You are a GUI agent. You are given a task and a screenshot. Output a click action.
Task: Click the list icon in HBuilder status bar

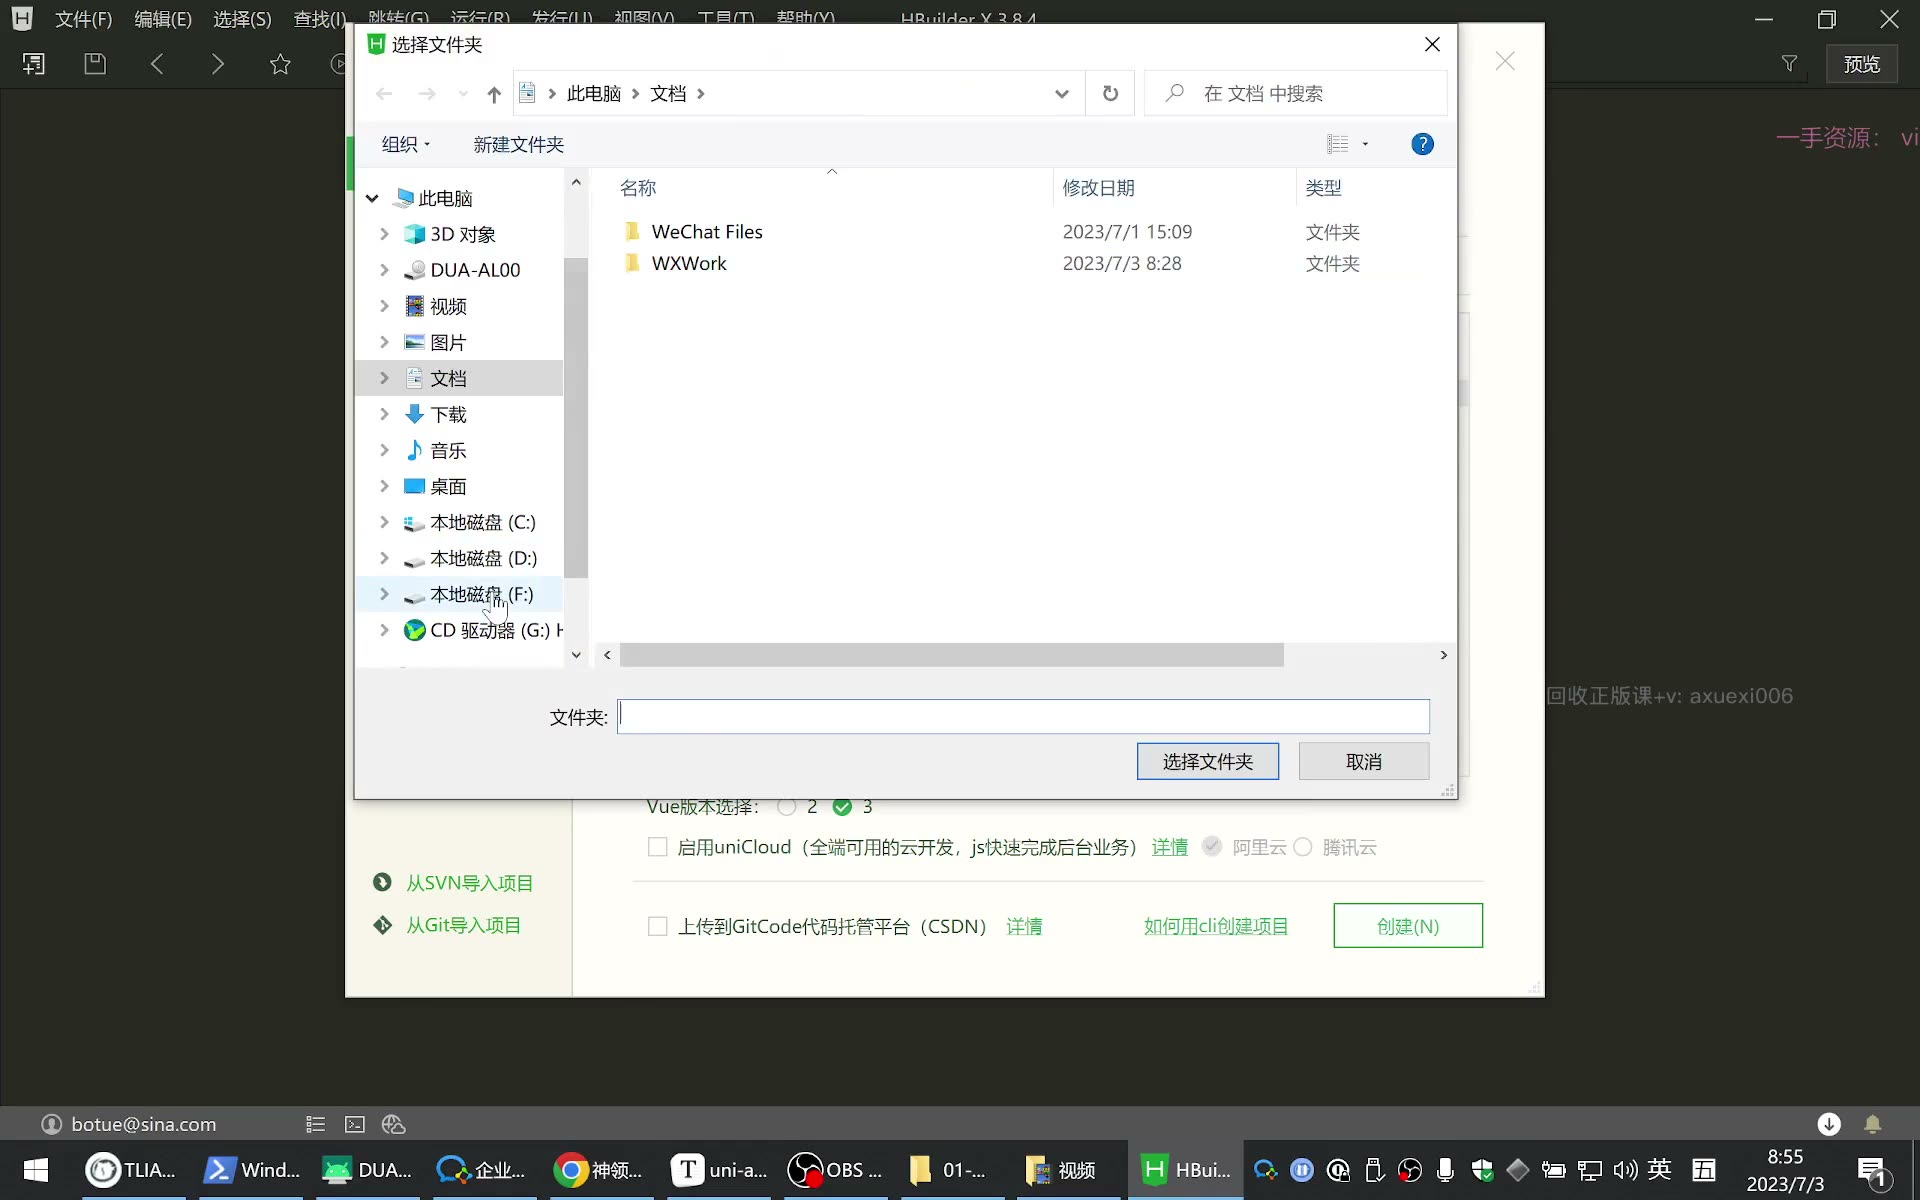(x=316, y=1124)
